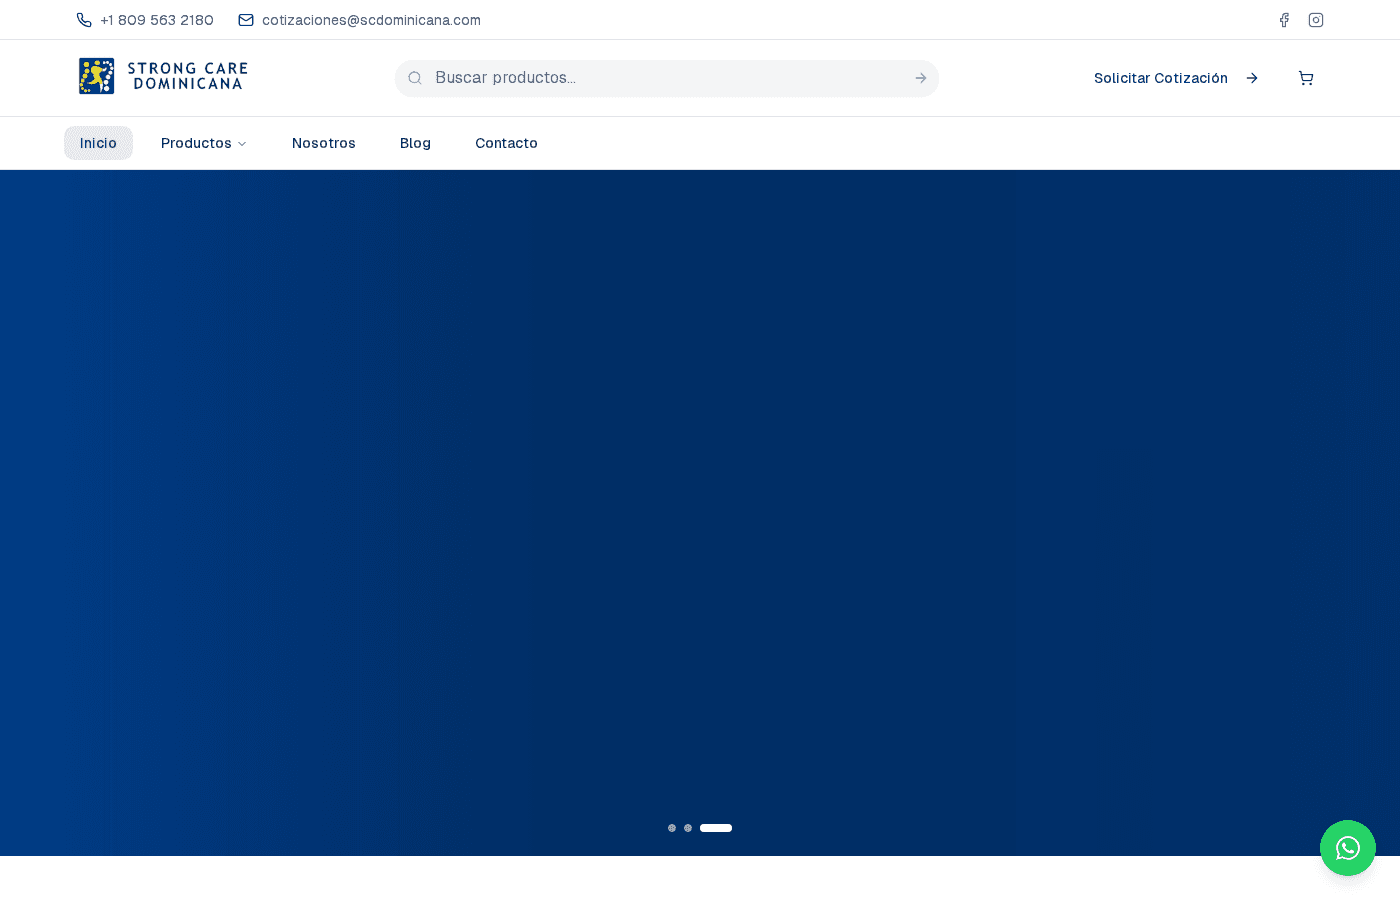Go to first carousel slide dot

[x=672, y=828]
